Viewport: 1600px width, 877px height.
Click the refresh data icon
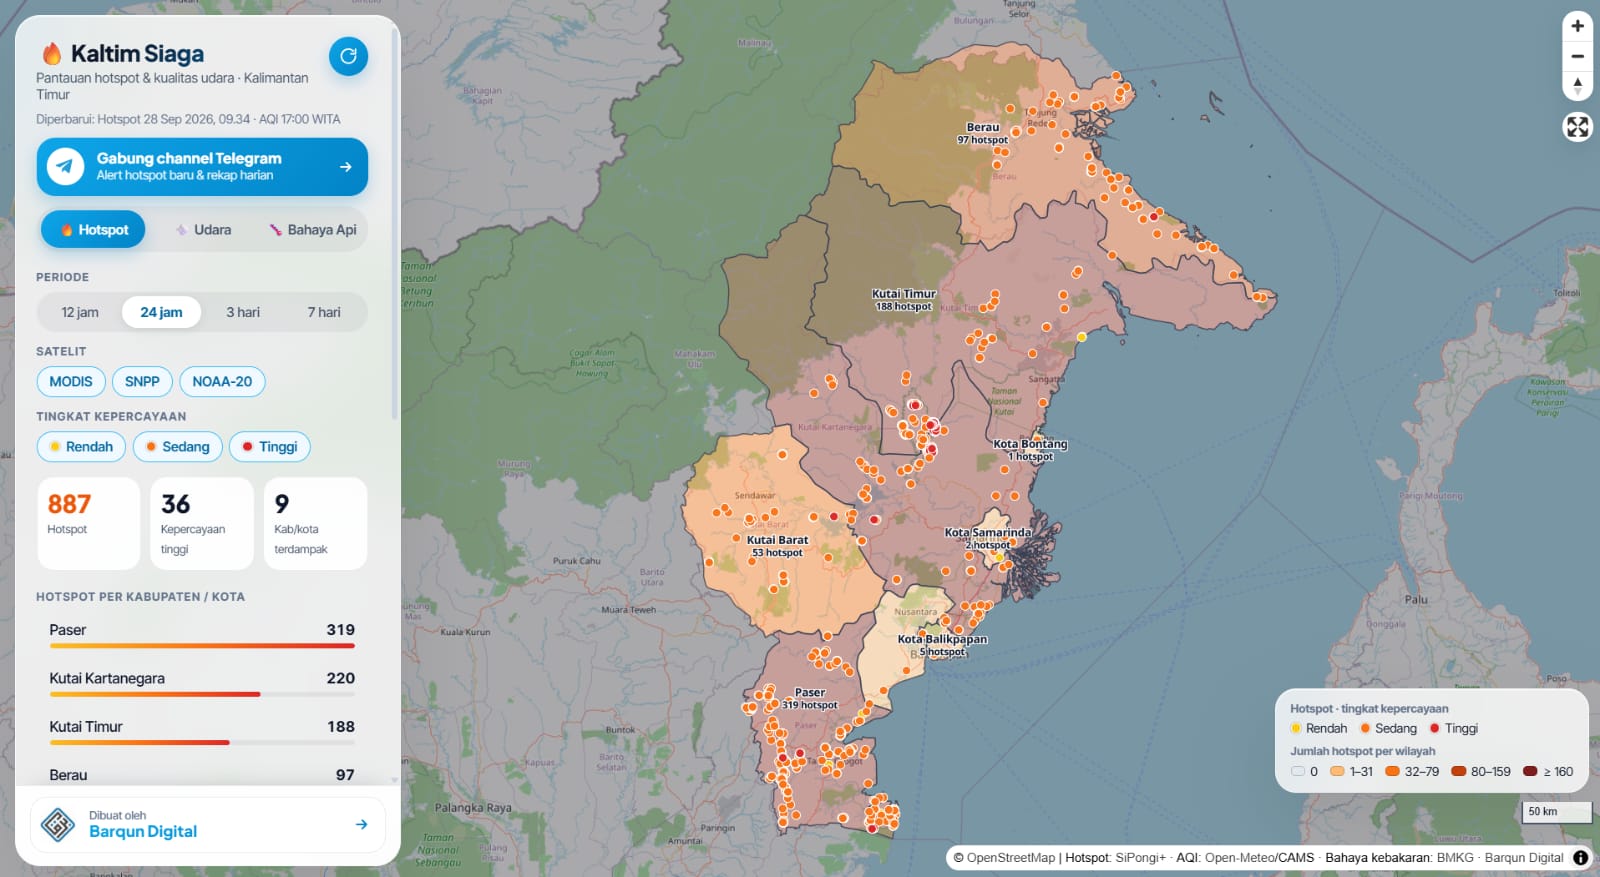348,56
